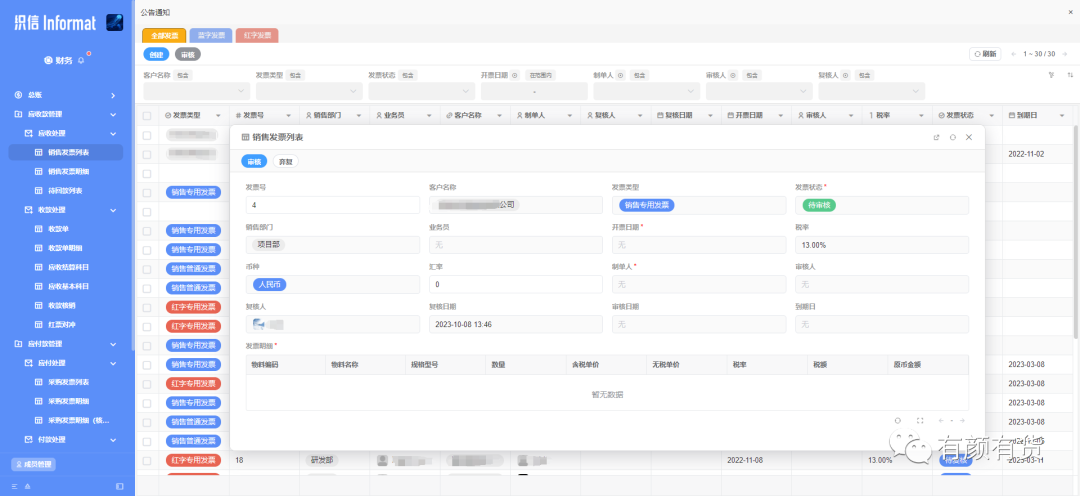Screen dimensions: 1080x496
Task: Click the filter funnel icon
Action: pyautogui.click(x=1051, y=74)
